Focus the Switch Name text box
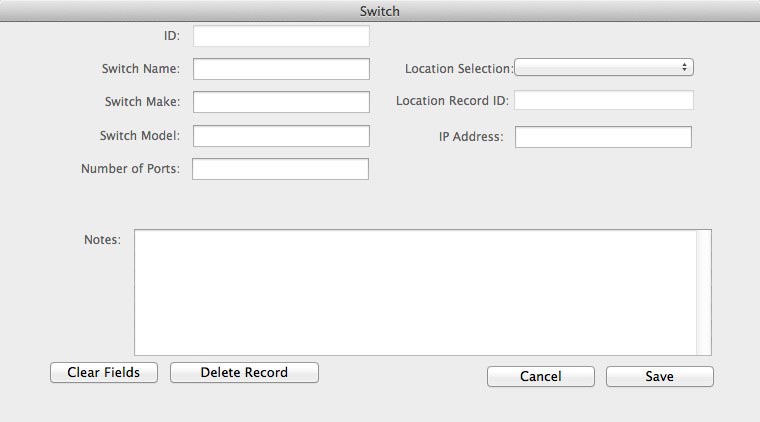 281,69
